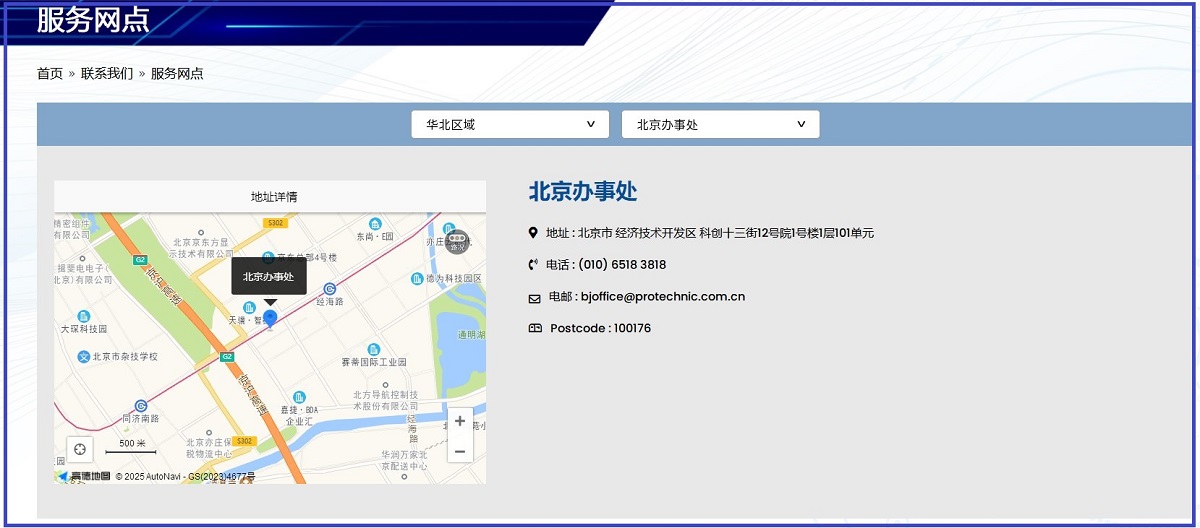Click the 北京市杂技学校 school icon
Image resolution: width=1200 pixels, height=528 pixels.
84,356
